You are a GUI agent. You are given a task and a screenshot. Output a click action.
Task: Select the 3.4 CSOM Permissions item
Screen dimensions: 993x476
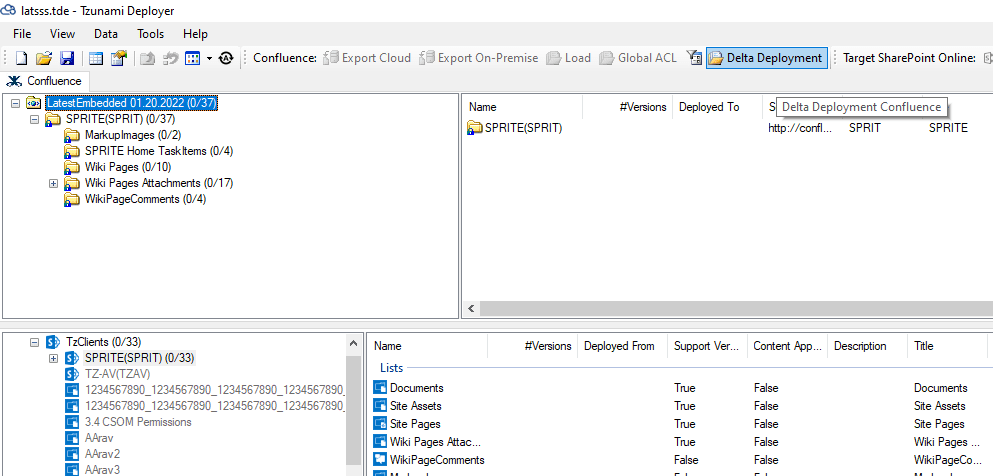click(x=138, y=422)
